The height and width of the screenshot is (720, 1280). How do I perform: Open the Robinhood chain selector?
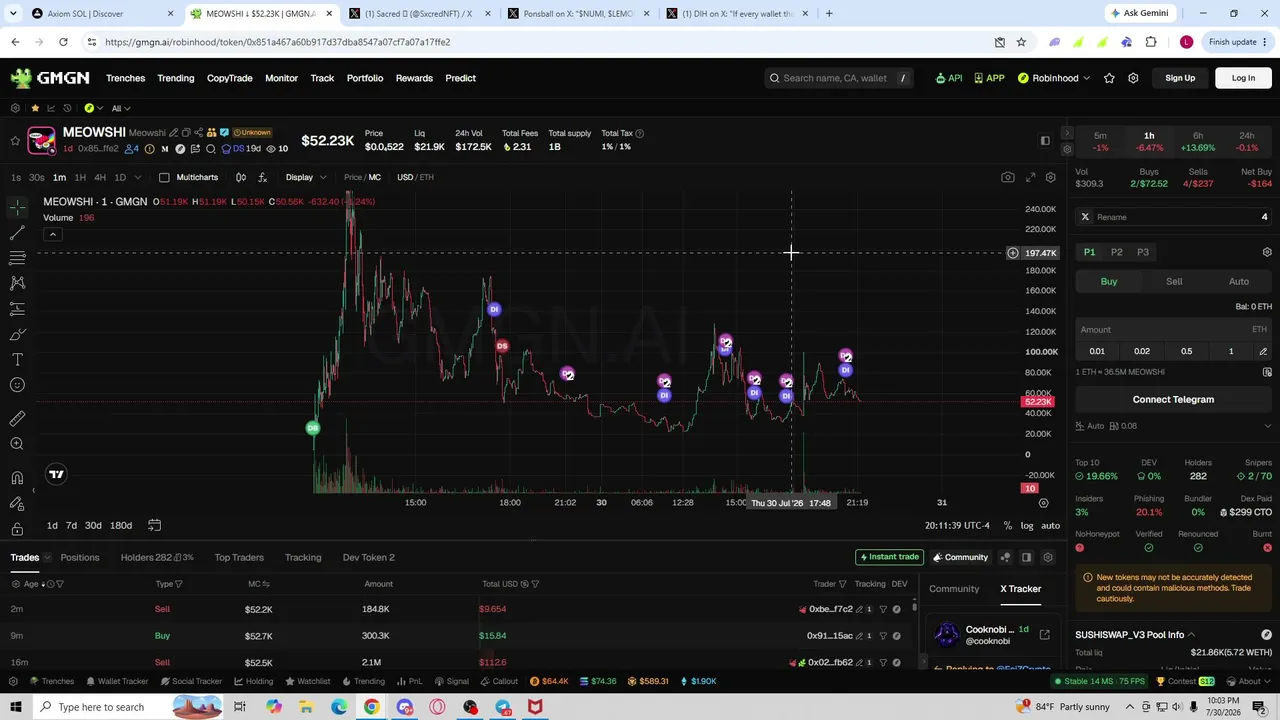click(x=1055, y=78)
